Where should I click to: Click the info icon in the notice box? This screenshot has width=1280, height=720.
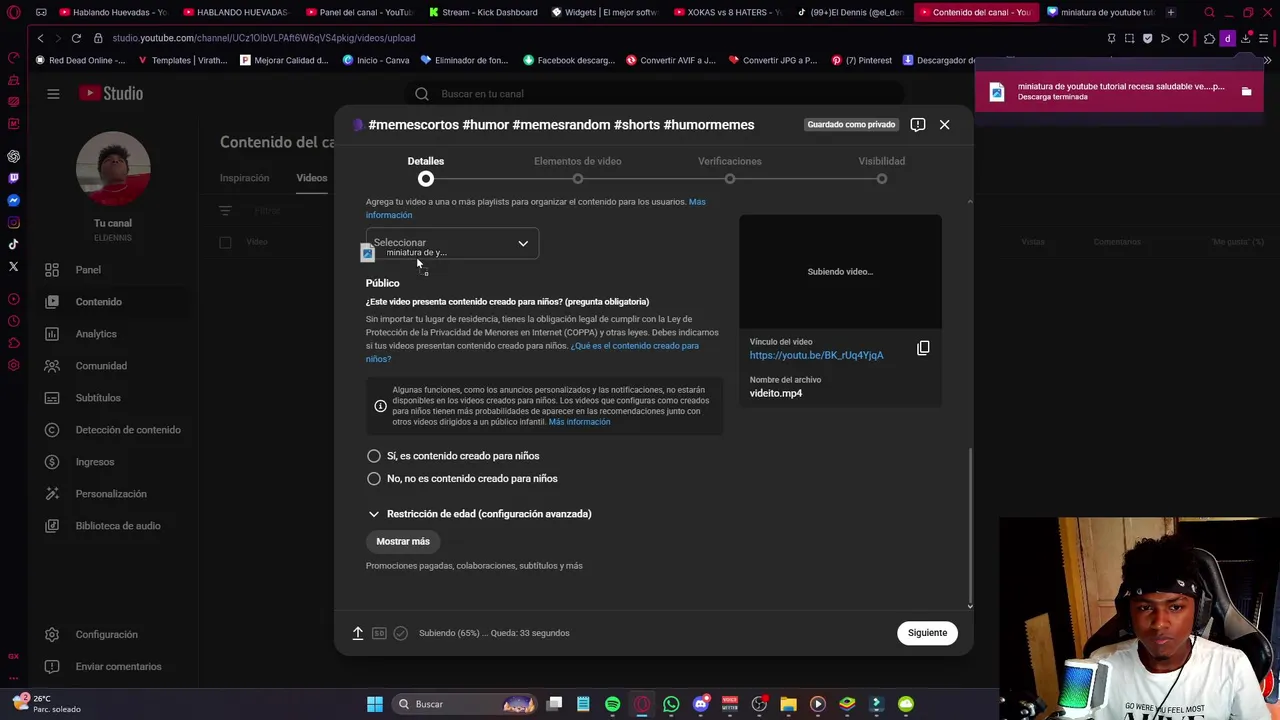(x=380, y=406)
